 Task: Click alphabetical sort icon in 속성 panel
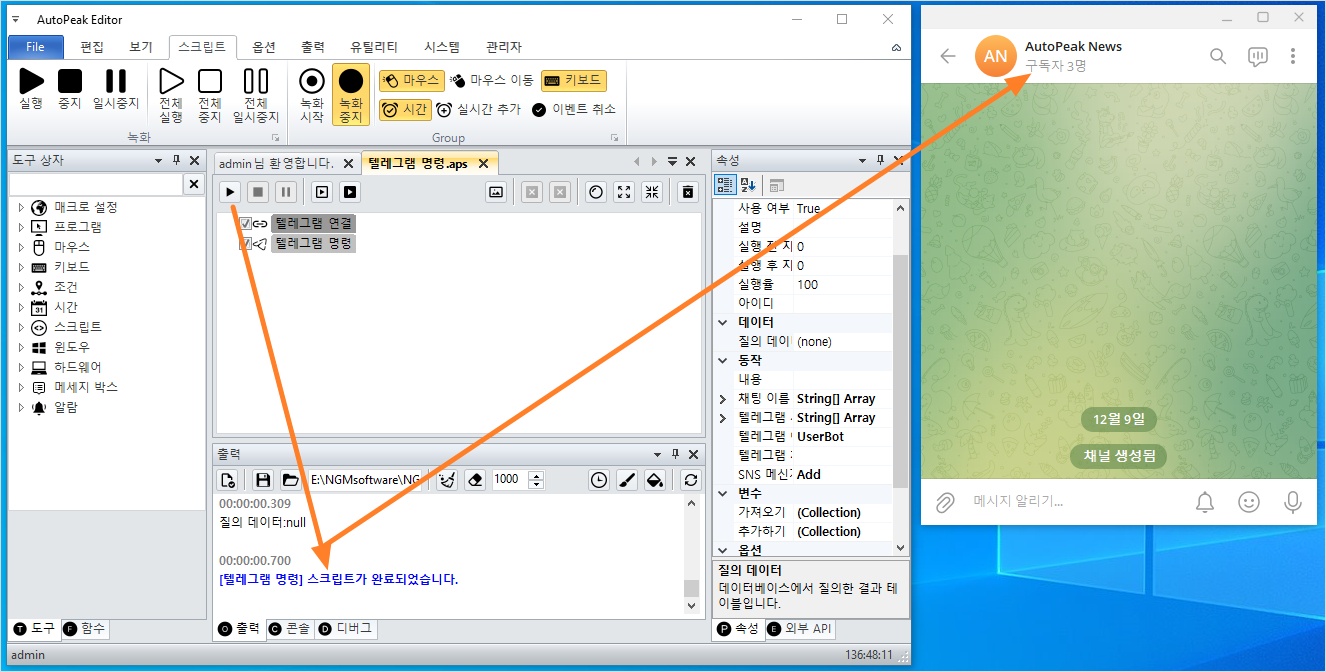pyautogui.click(x=748, y=185)
